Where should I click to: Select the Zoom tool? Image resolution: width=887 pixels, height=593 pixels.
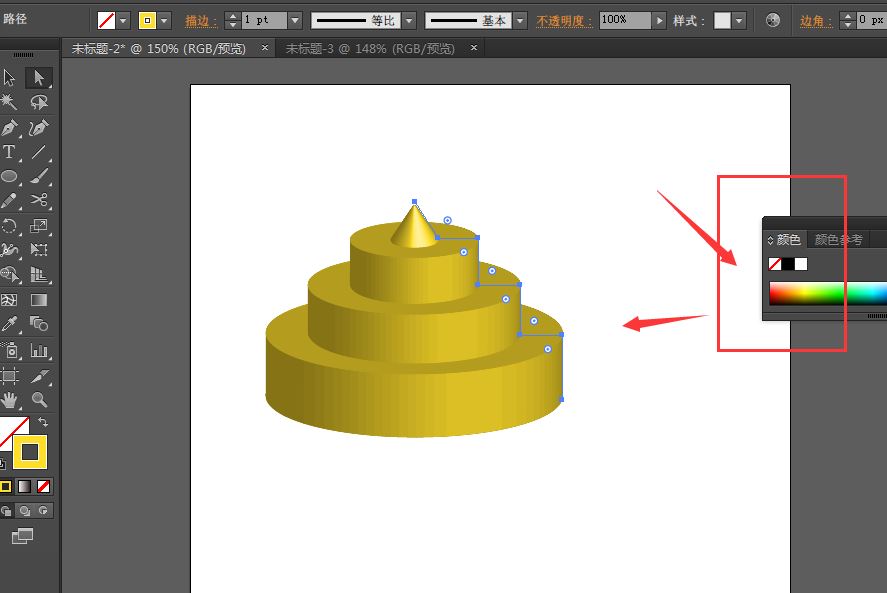pos(38,400)
